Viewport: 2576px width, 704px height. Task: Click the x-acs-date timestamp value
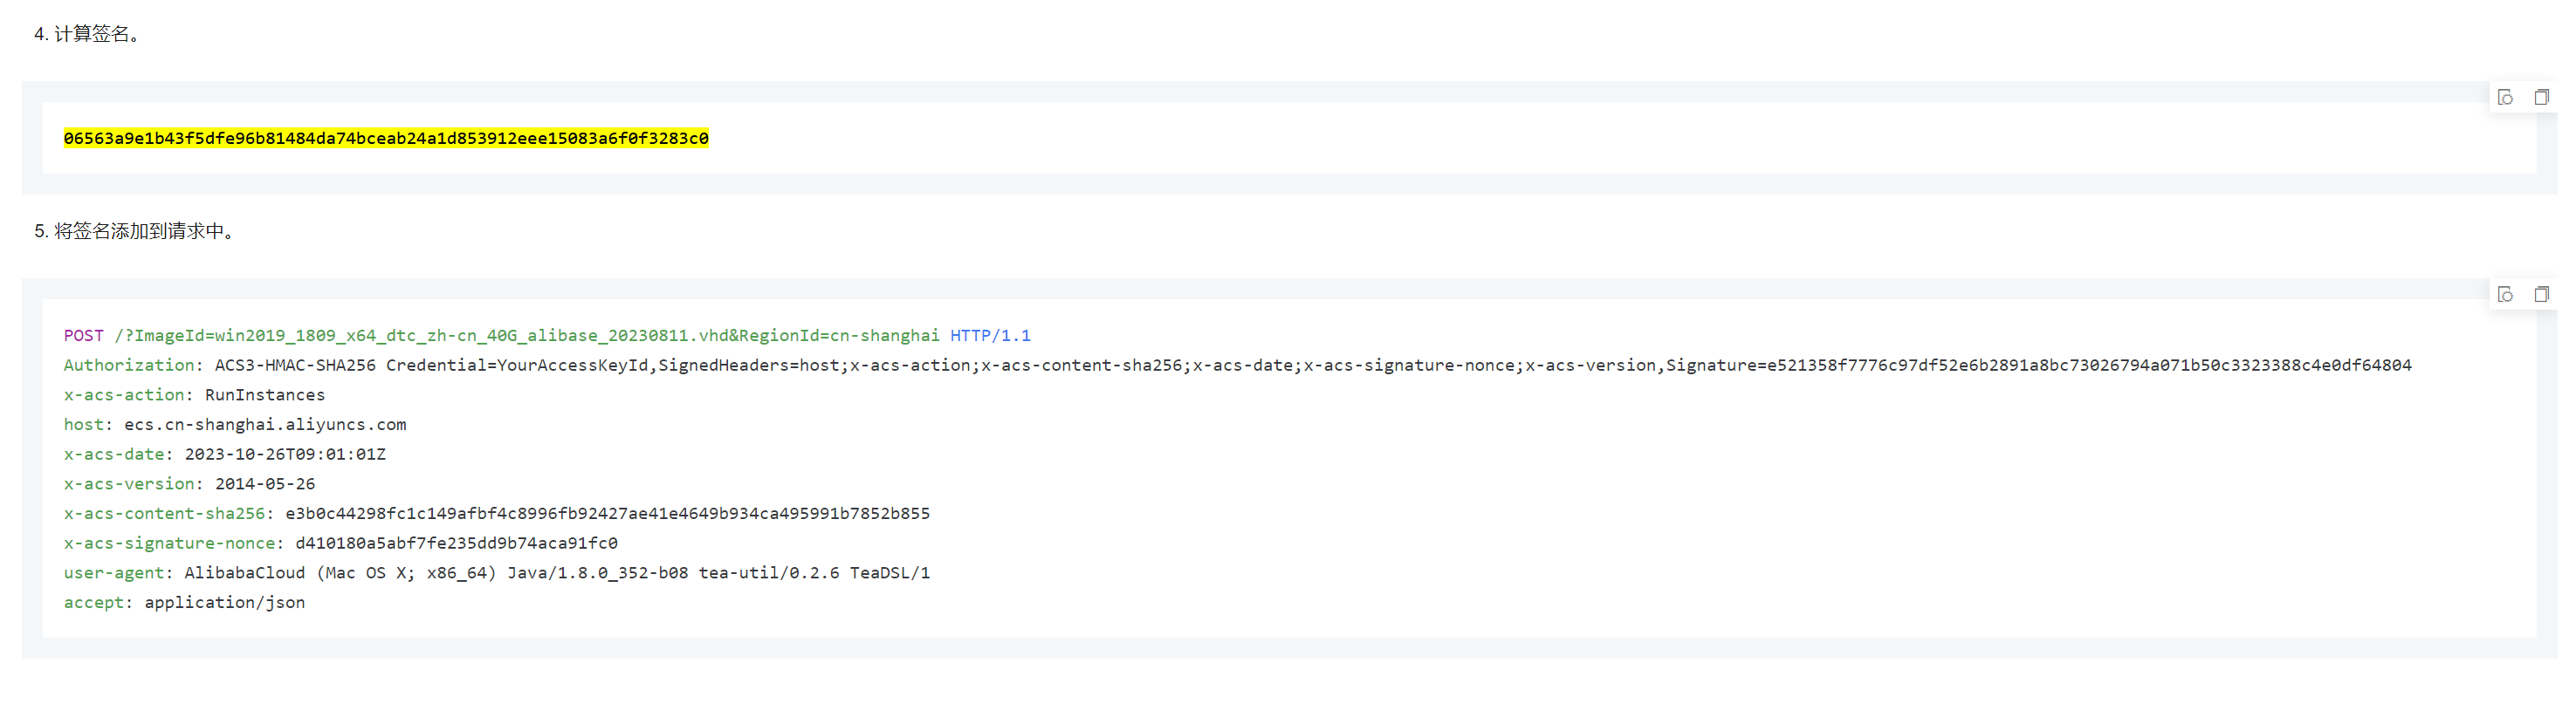coord(285,455)
